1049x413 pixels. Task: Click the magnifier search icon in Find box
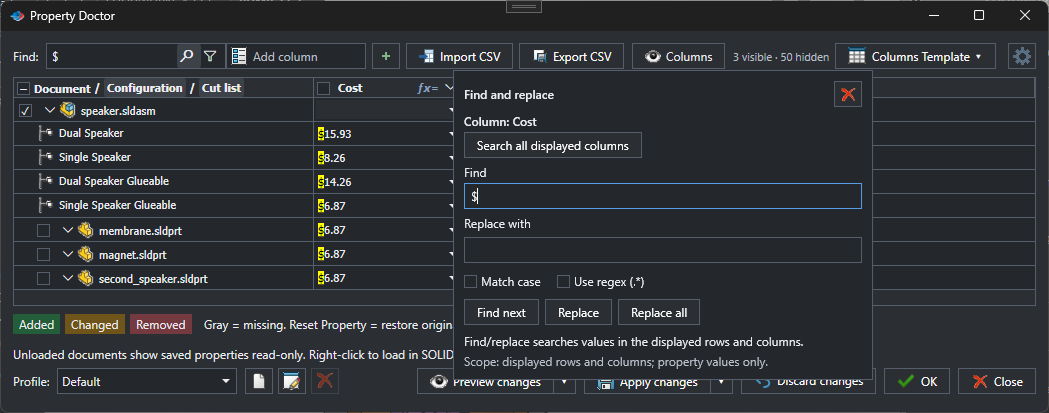tap(187, 57)
